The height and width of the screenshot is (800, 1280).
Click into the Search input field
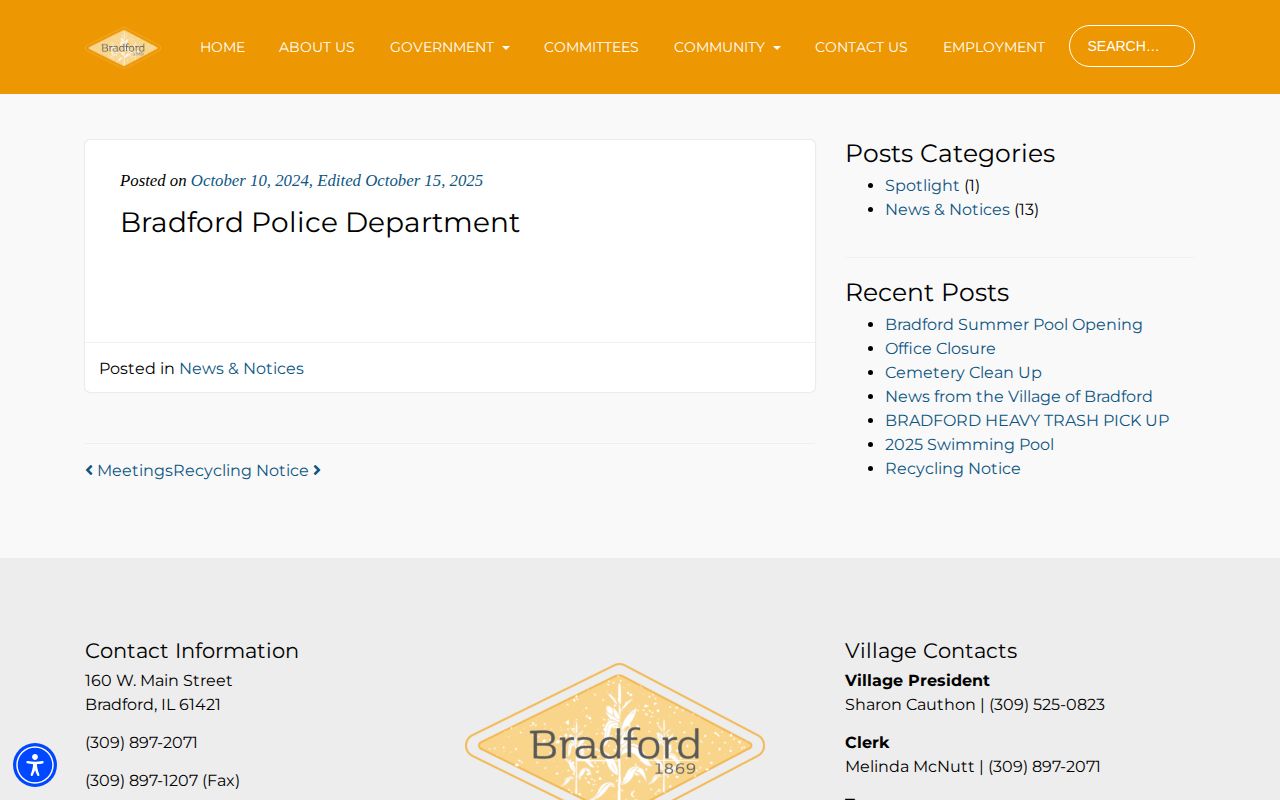[x=1132, y=46]
